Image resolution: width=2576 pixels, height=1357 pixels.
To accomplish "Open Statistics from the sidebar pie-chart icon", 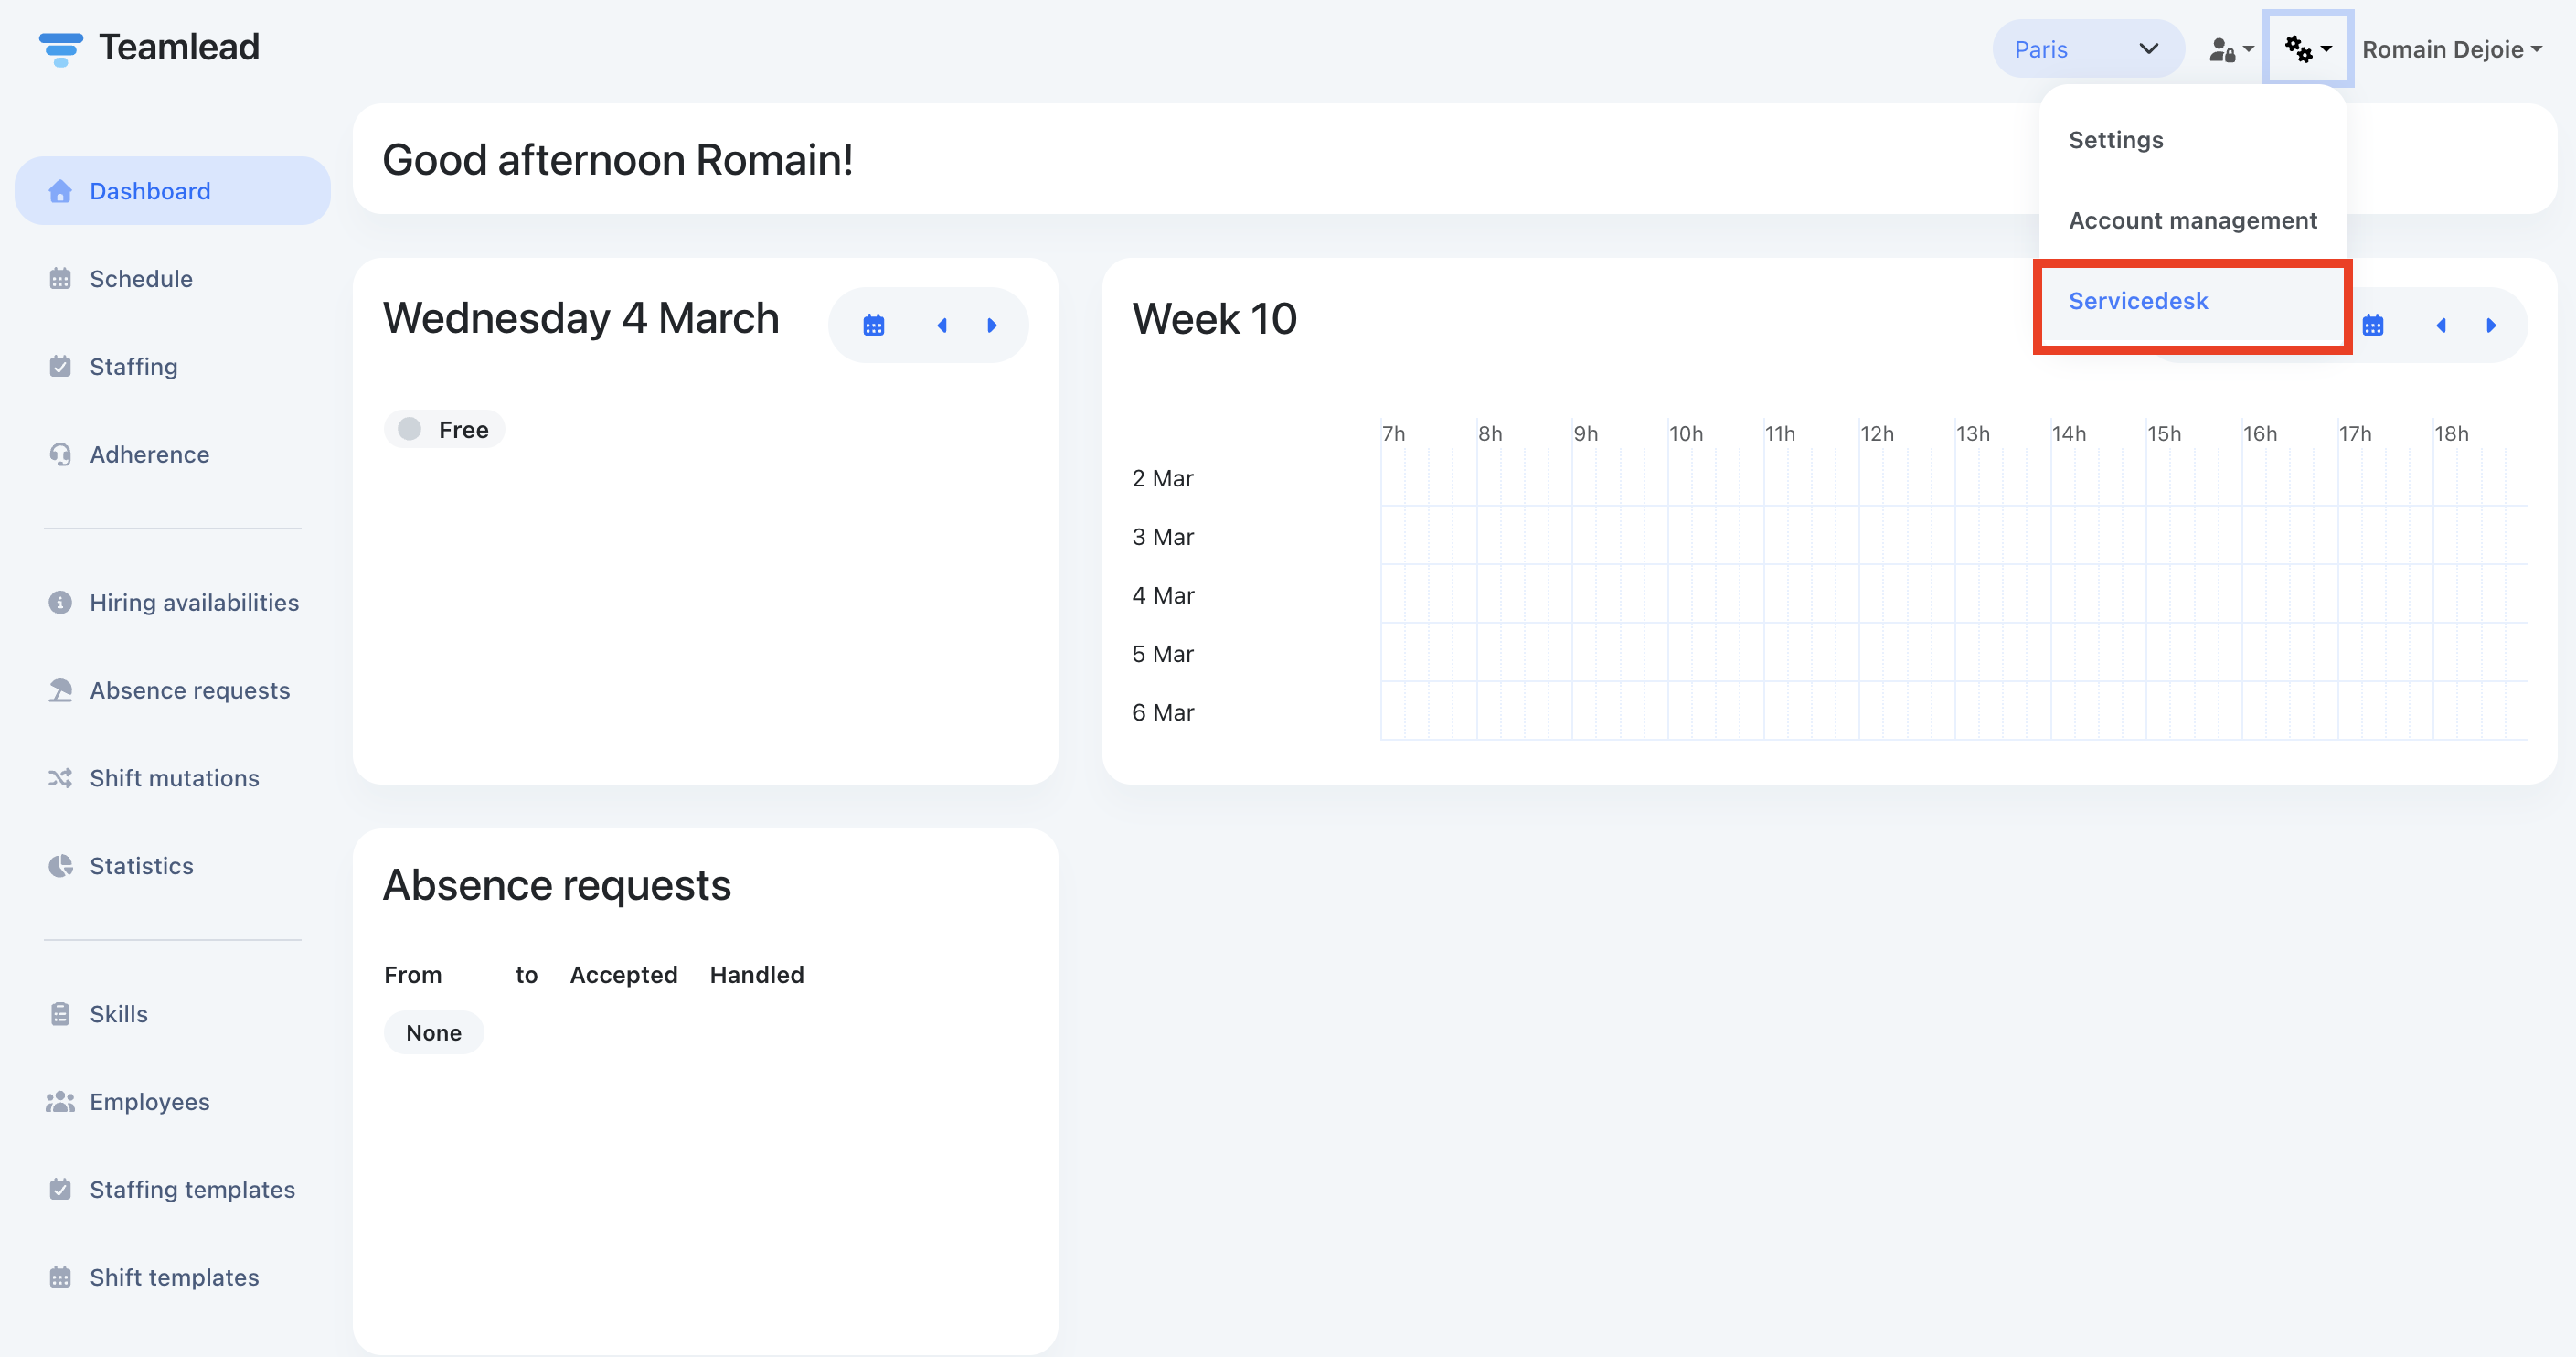I will click(60, 865).
